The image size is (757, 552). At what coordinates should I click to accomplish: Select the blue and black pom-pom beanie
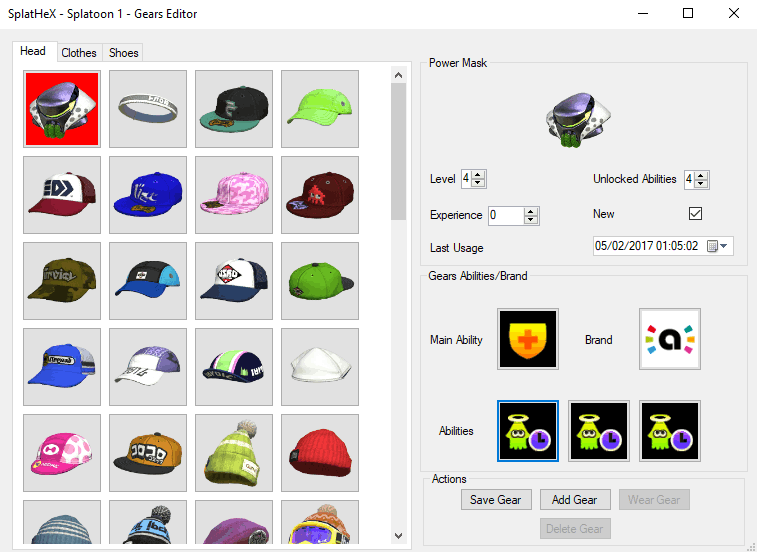(148, 522)
